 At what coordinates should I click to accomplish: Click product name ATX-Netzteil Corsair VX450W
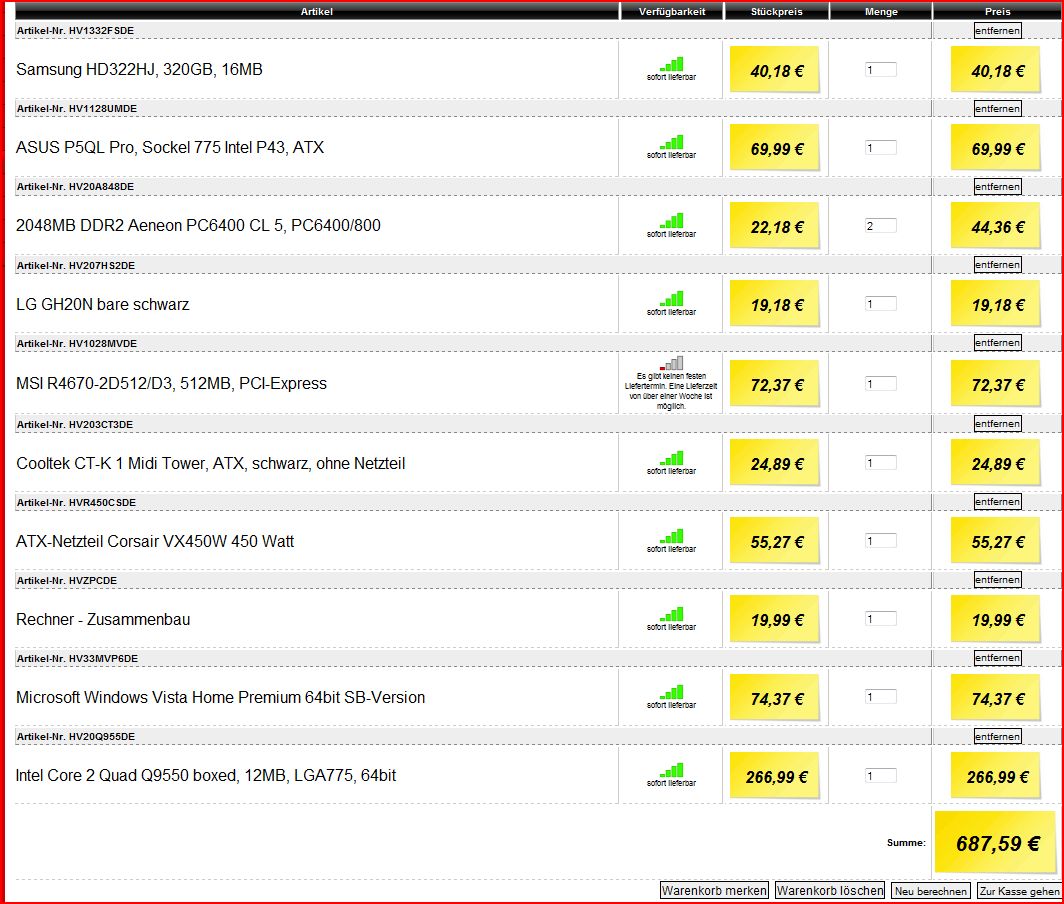pos(155,542)
